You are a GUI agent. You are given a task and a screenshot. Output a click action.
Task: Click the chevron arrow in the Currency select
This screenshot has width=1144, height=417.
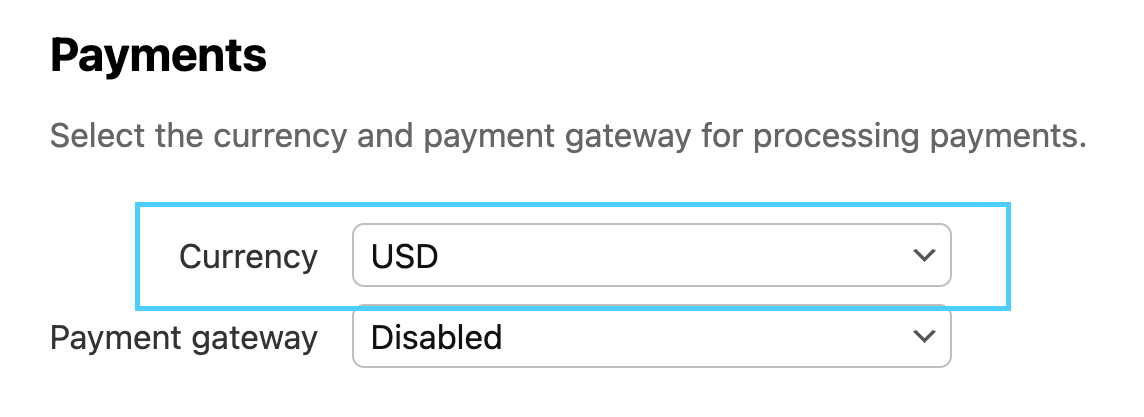point(922,256)
